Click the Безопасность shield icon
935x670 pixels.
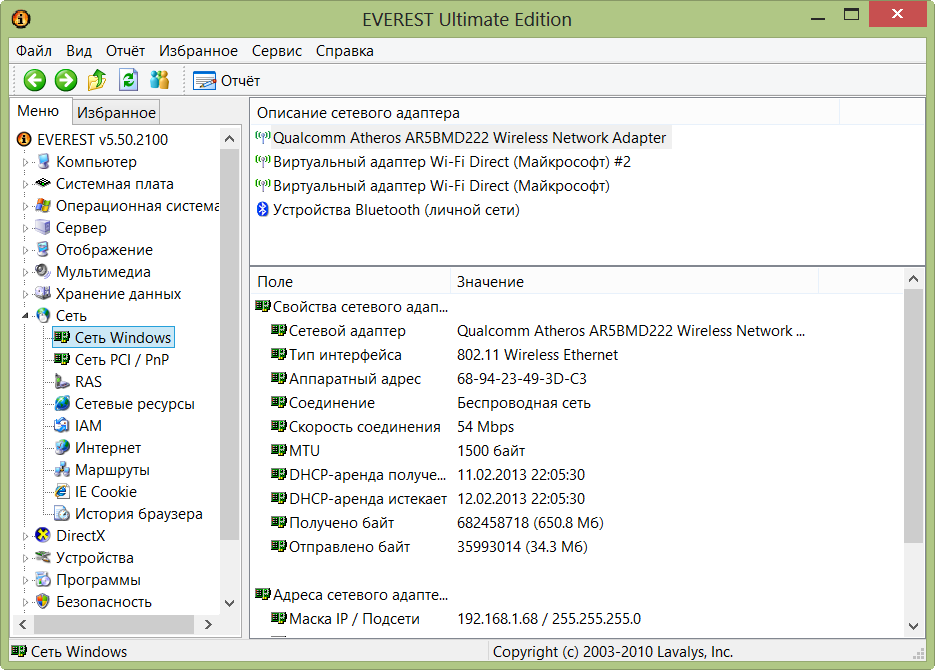point(43,601)
